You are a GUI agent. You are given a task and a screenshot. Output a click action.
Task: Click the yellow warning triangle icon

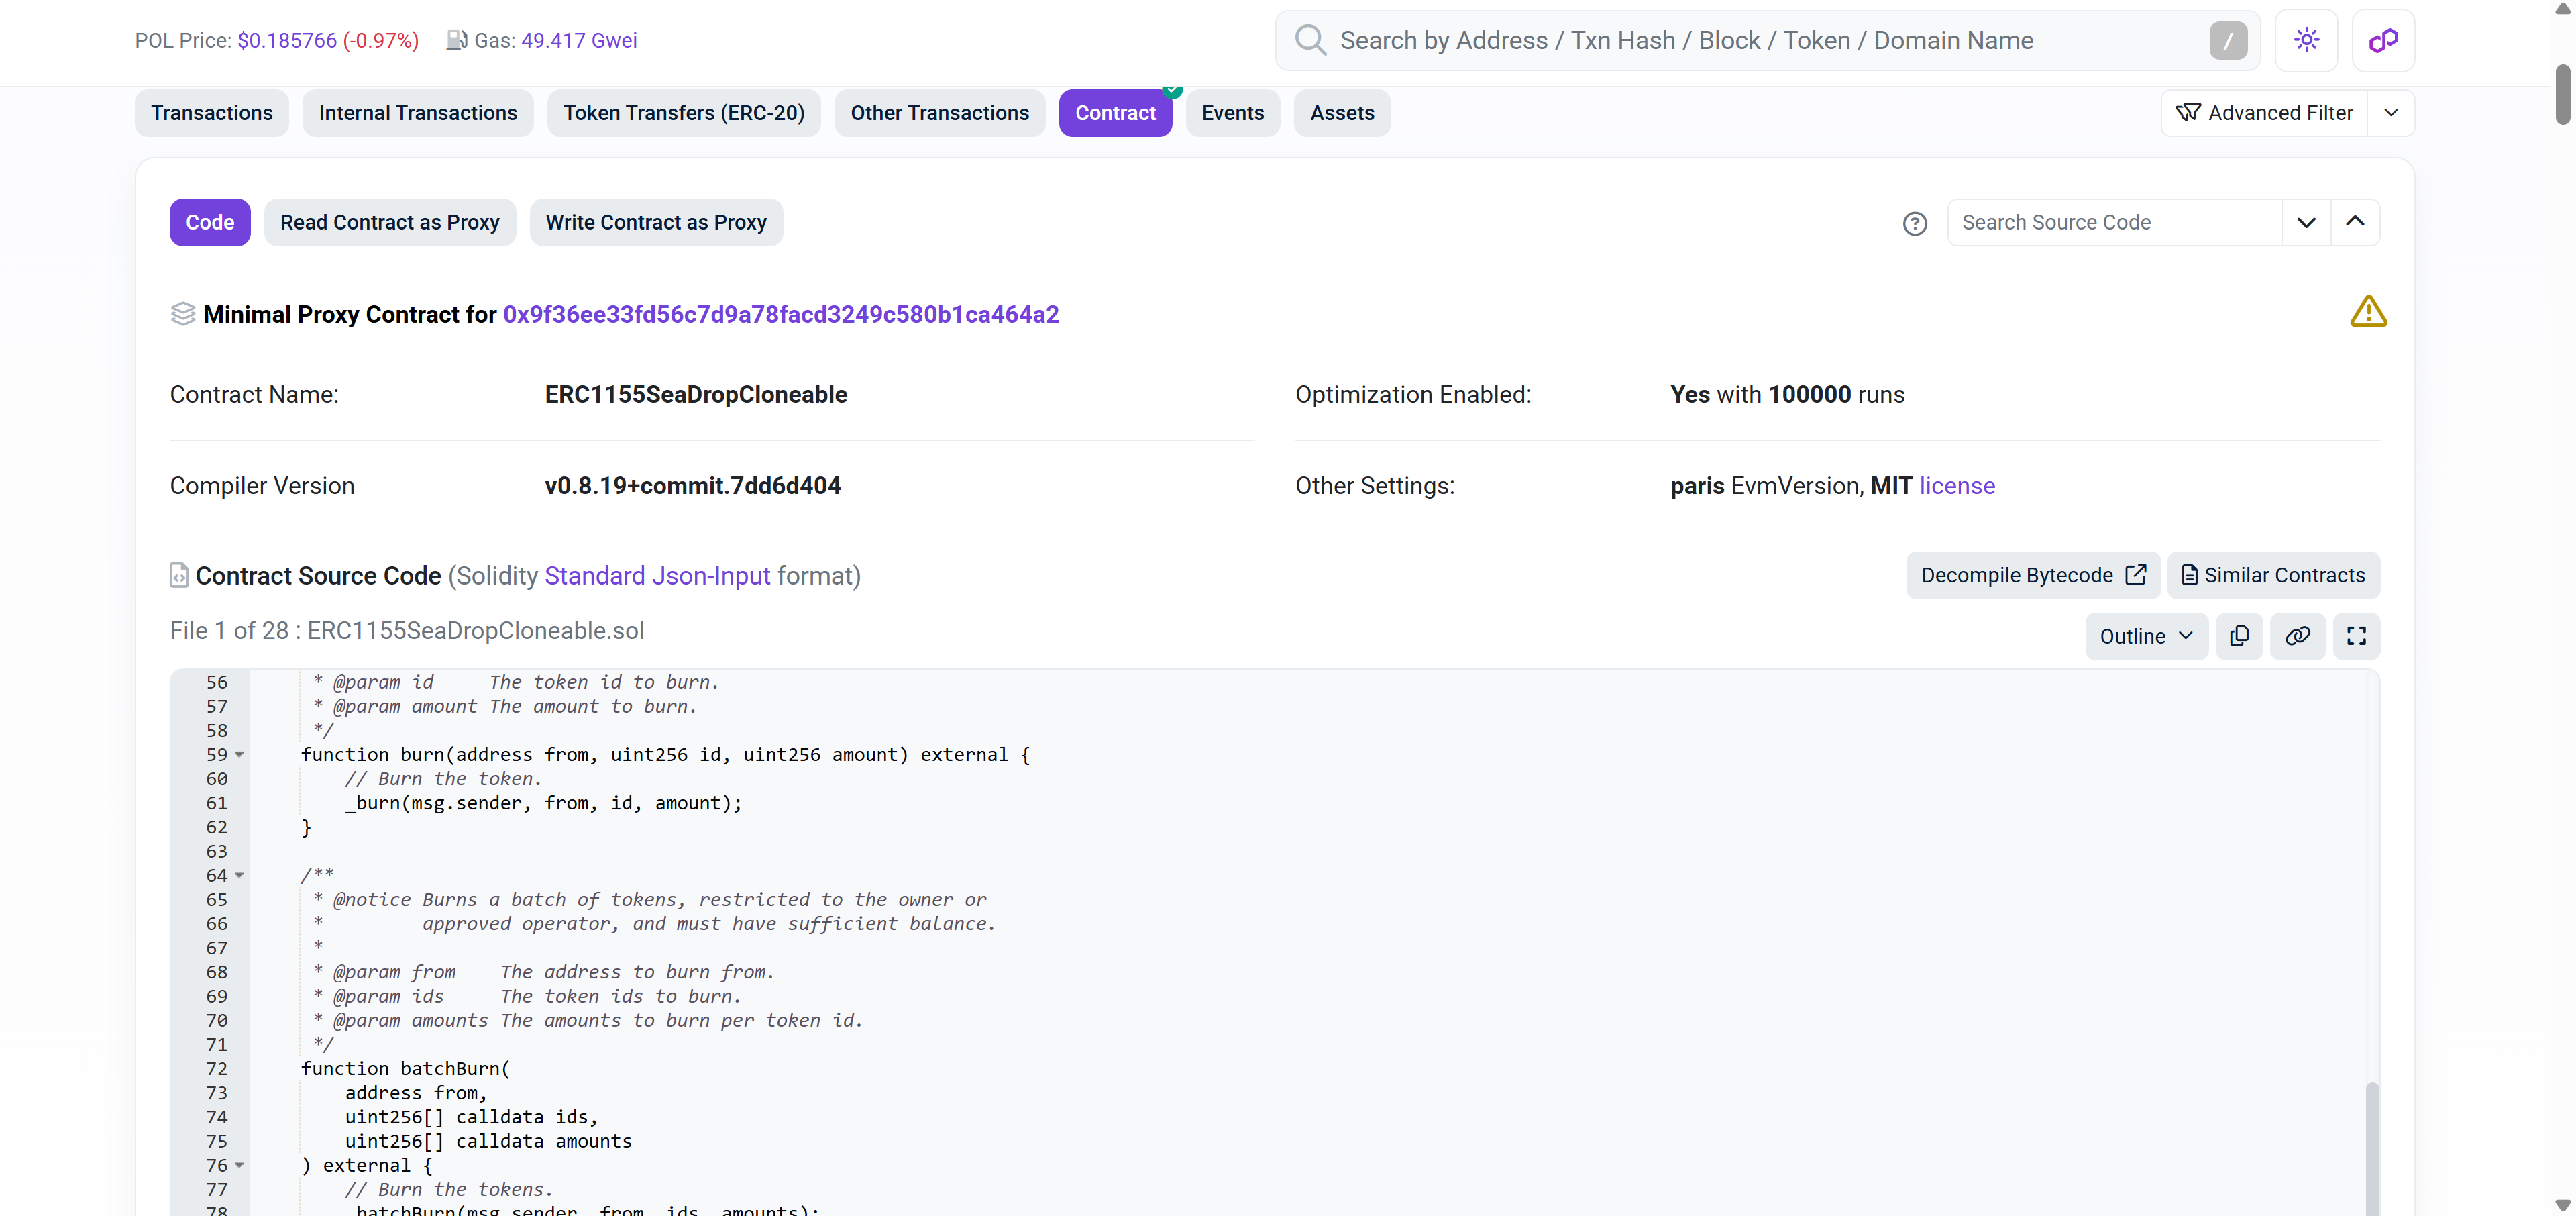[2368, 312]
